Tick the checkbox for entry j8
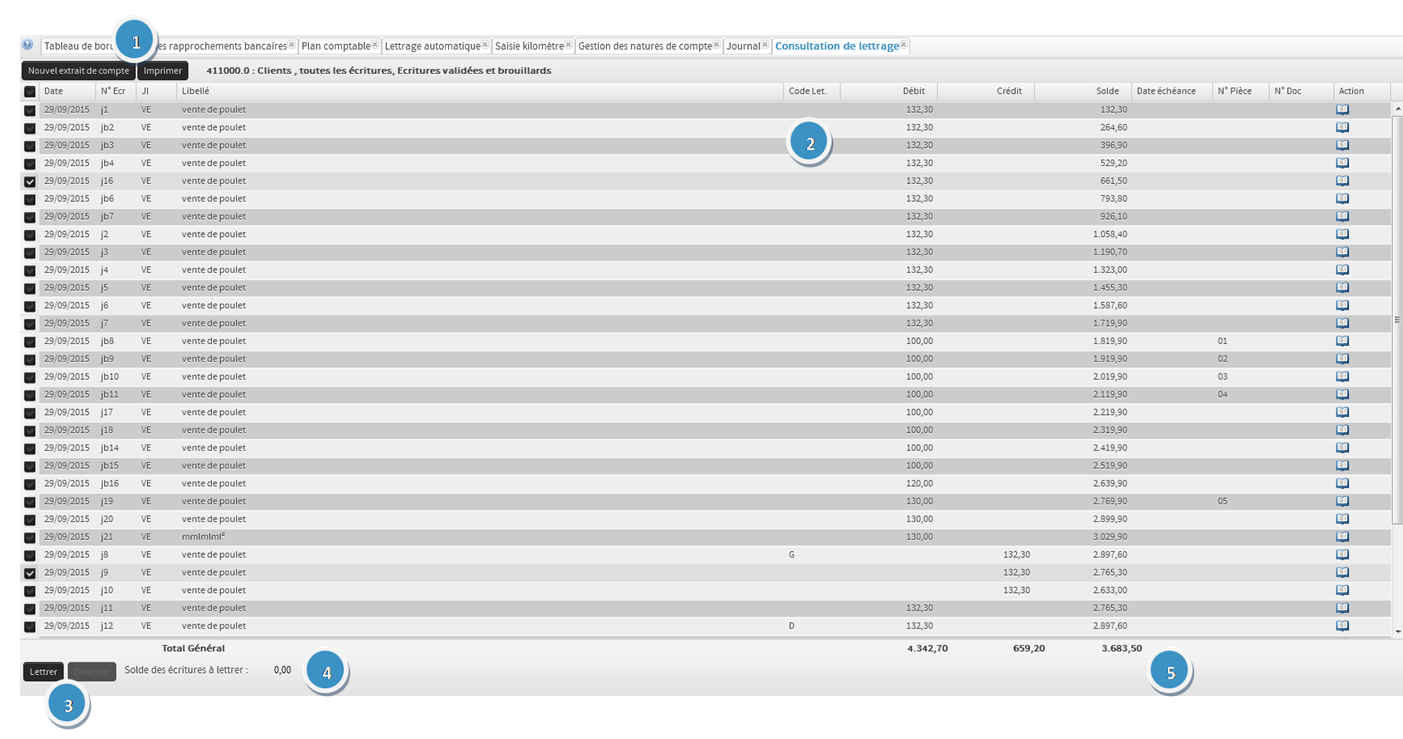The image size is (1403, 739). point(30,555)
